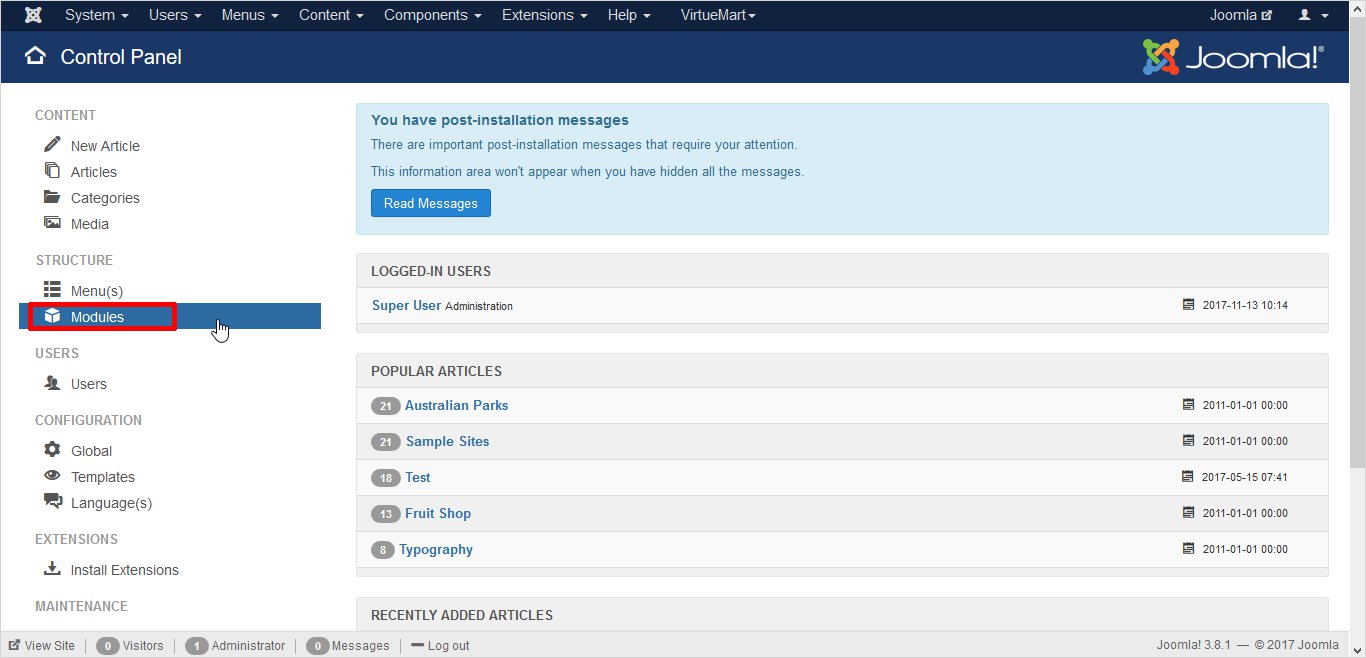This screenshot has width=1366, height=658.
Task: Click the Categories folder icon
Action: click(52, 197)
